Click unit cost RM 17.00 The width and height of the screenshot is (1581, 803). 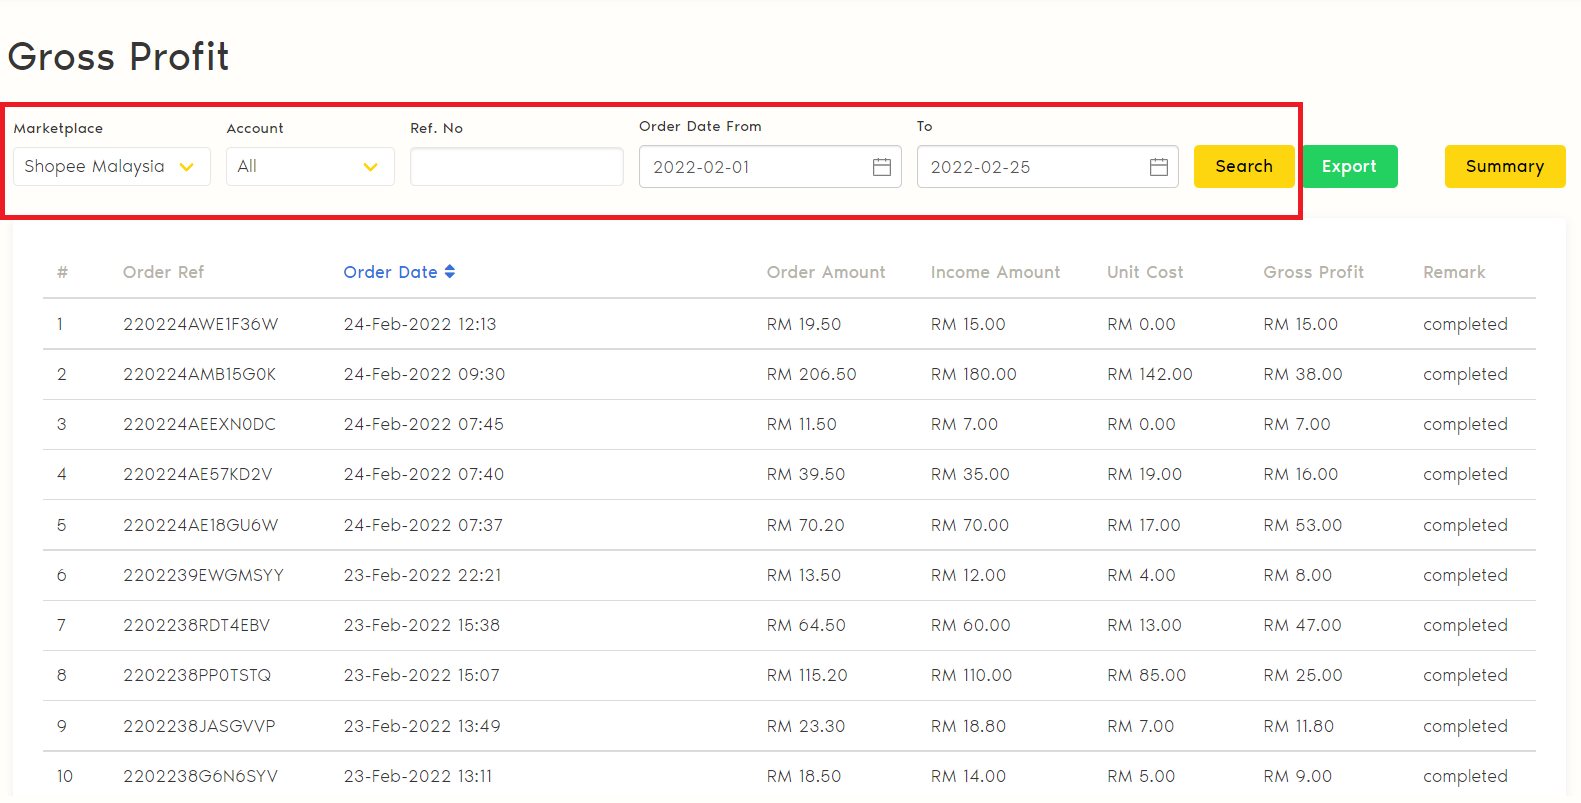click(1144, 525)
